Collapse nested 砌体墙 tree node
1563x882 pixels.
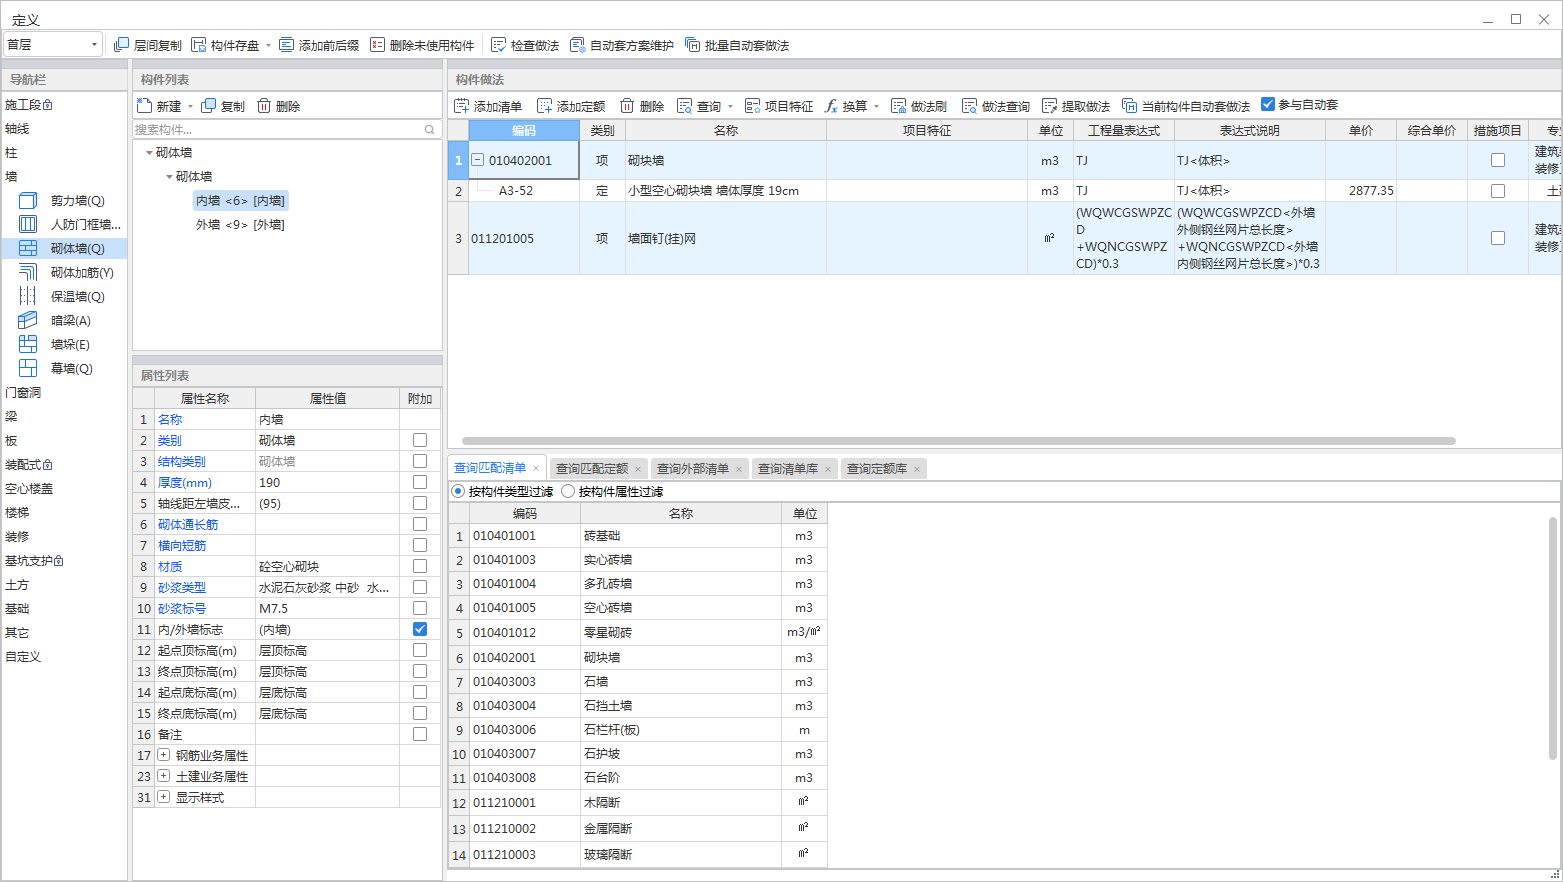[x=169, y=177]
